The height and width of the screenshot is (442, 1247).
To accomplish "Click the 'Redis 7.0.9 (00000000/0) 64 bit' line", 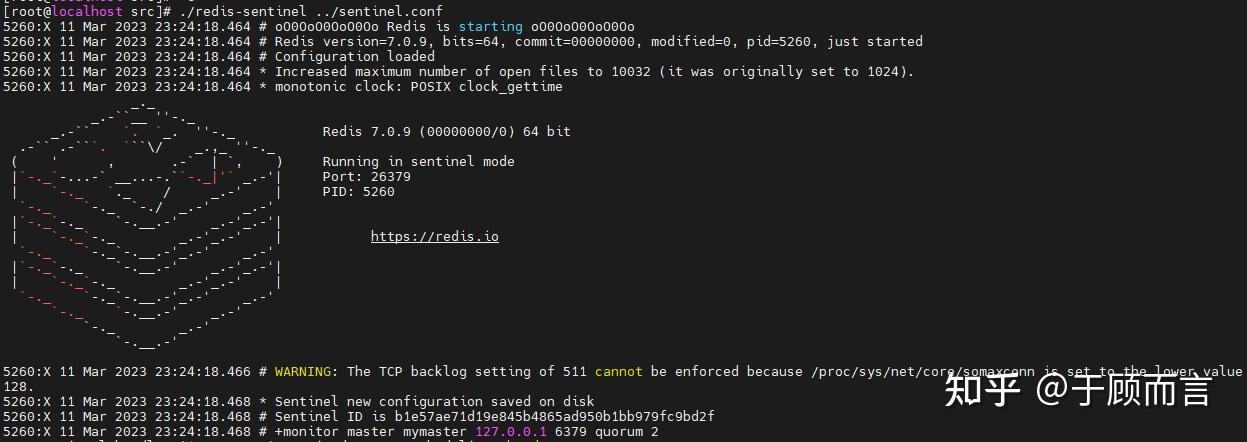I will (x=447, y=132).
